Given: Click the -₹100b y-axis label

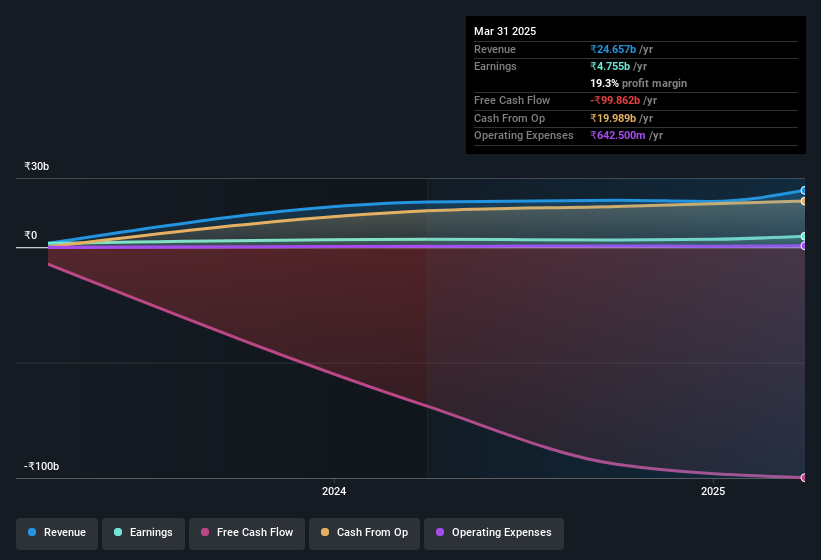Looking at the screenshot, I should click(x=41, y=466).
